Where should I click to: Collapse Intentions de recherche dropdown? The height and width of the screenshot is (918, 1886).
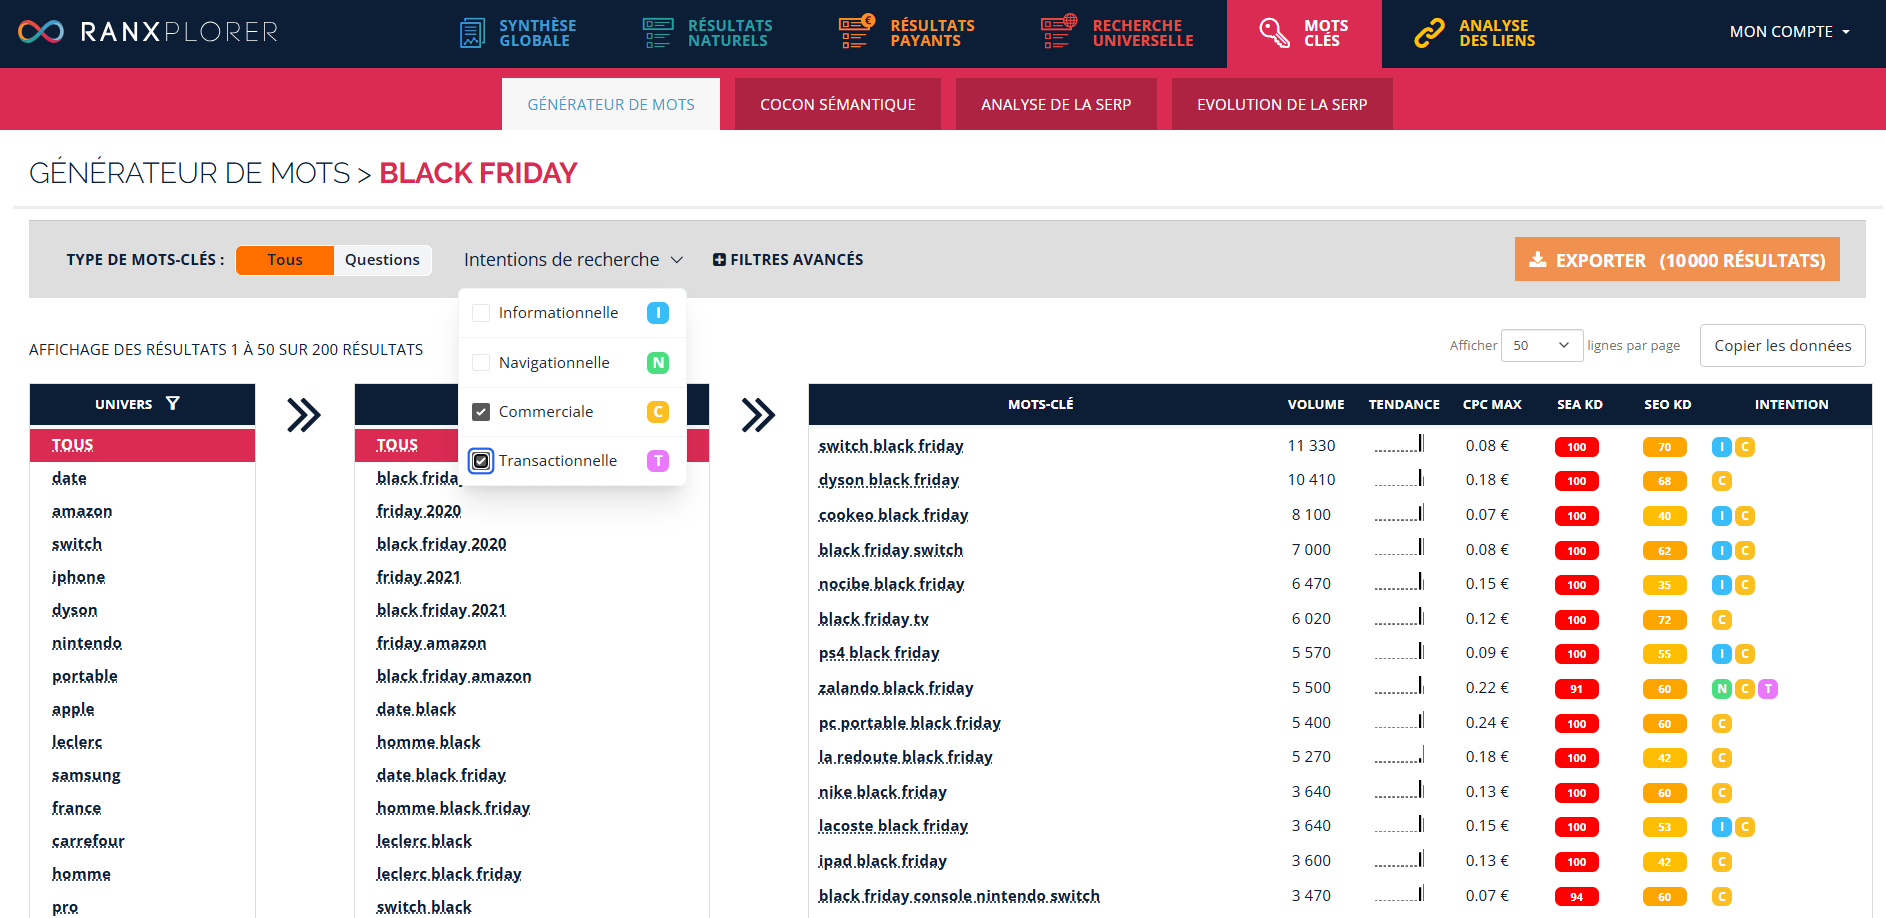[573, 260]
